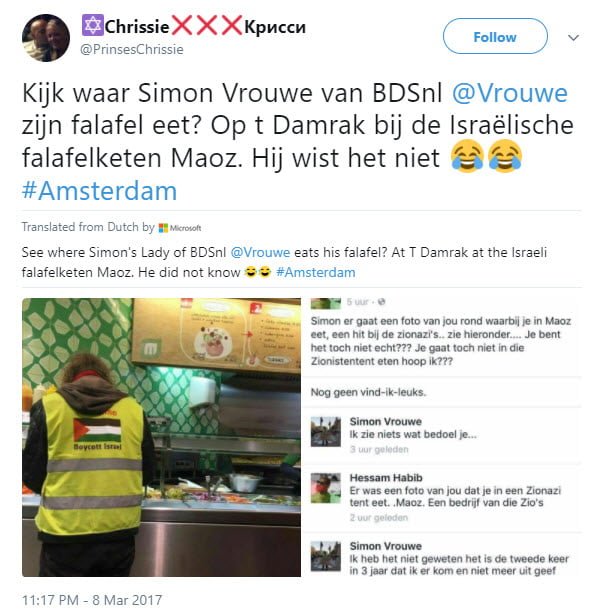This screenshot has width=614, height=616.
Task: Open the falafel shop photo
Action: tap(161, 437)
